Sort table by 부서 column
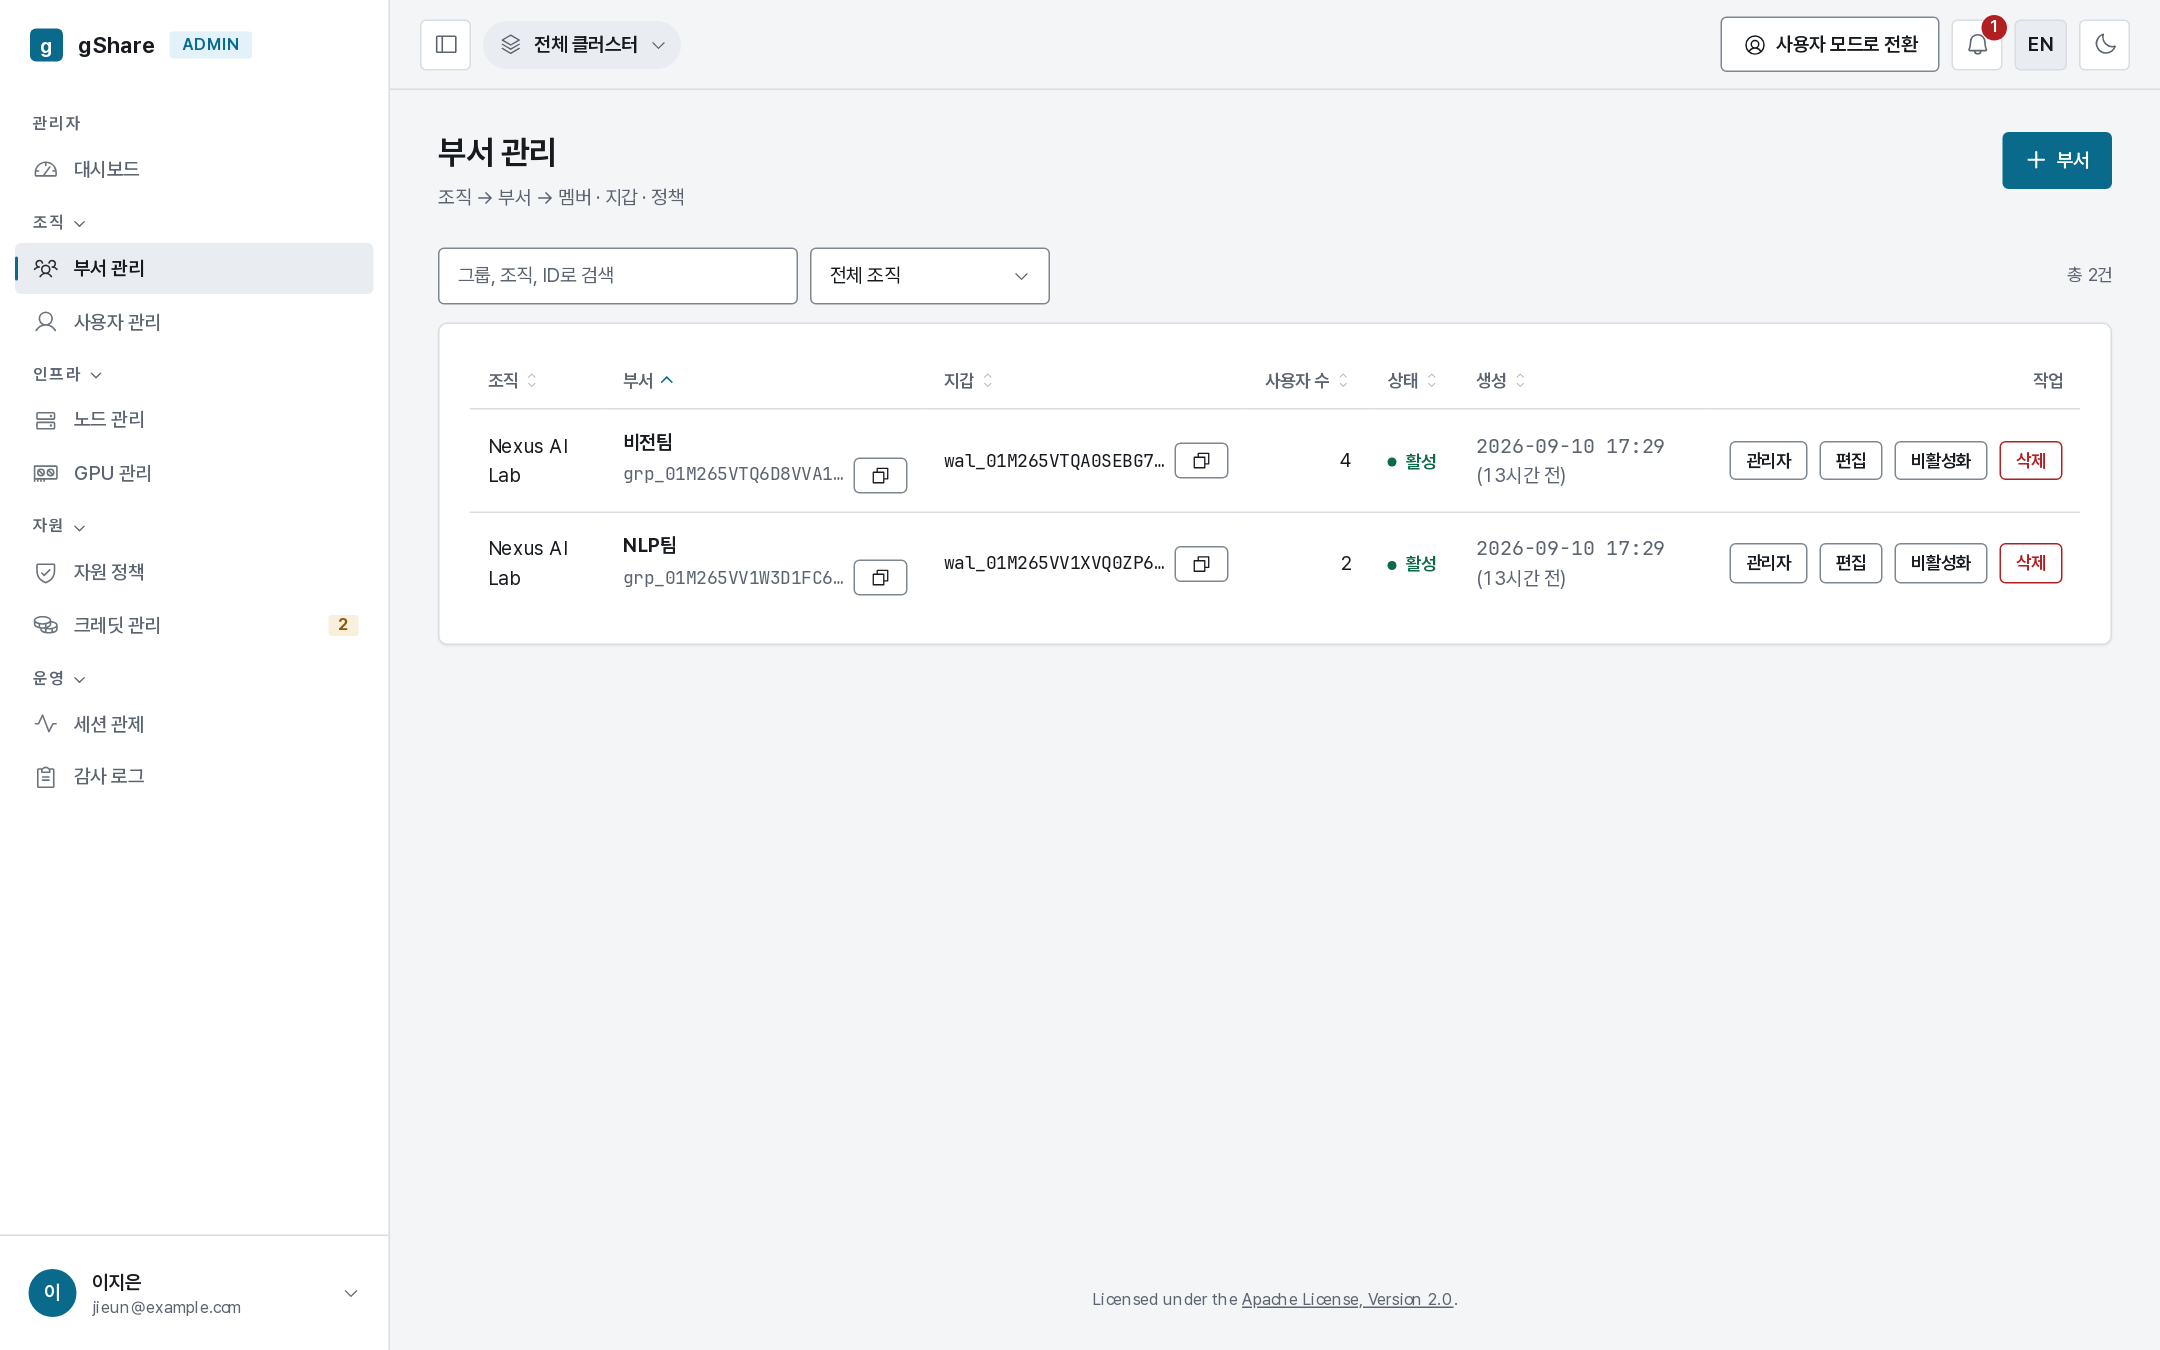 point(648,380)
